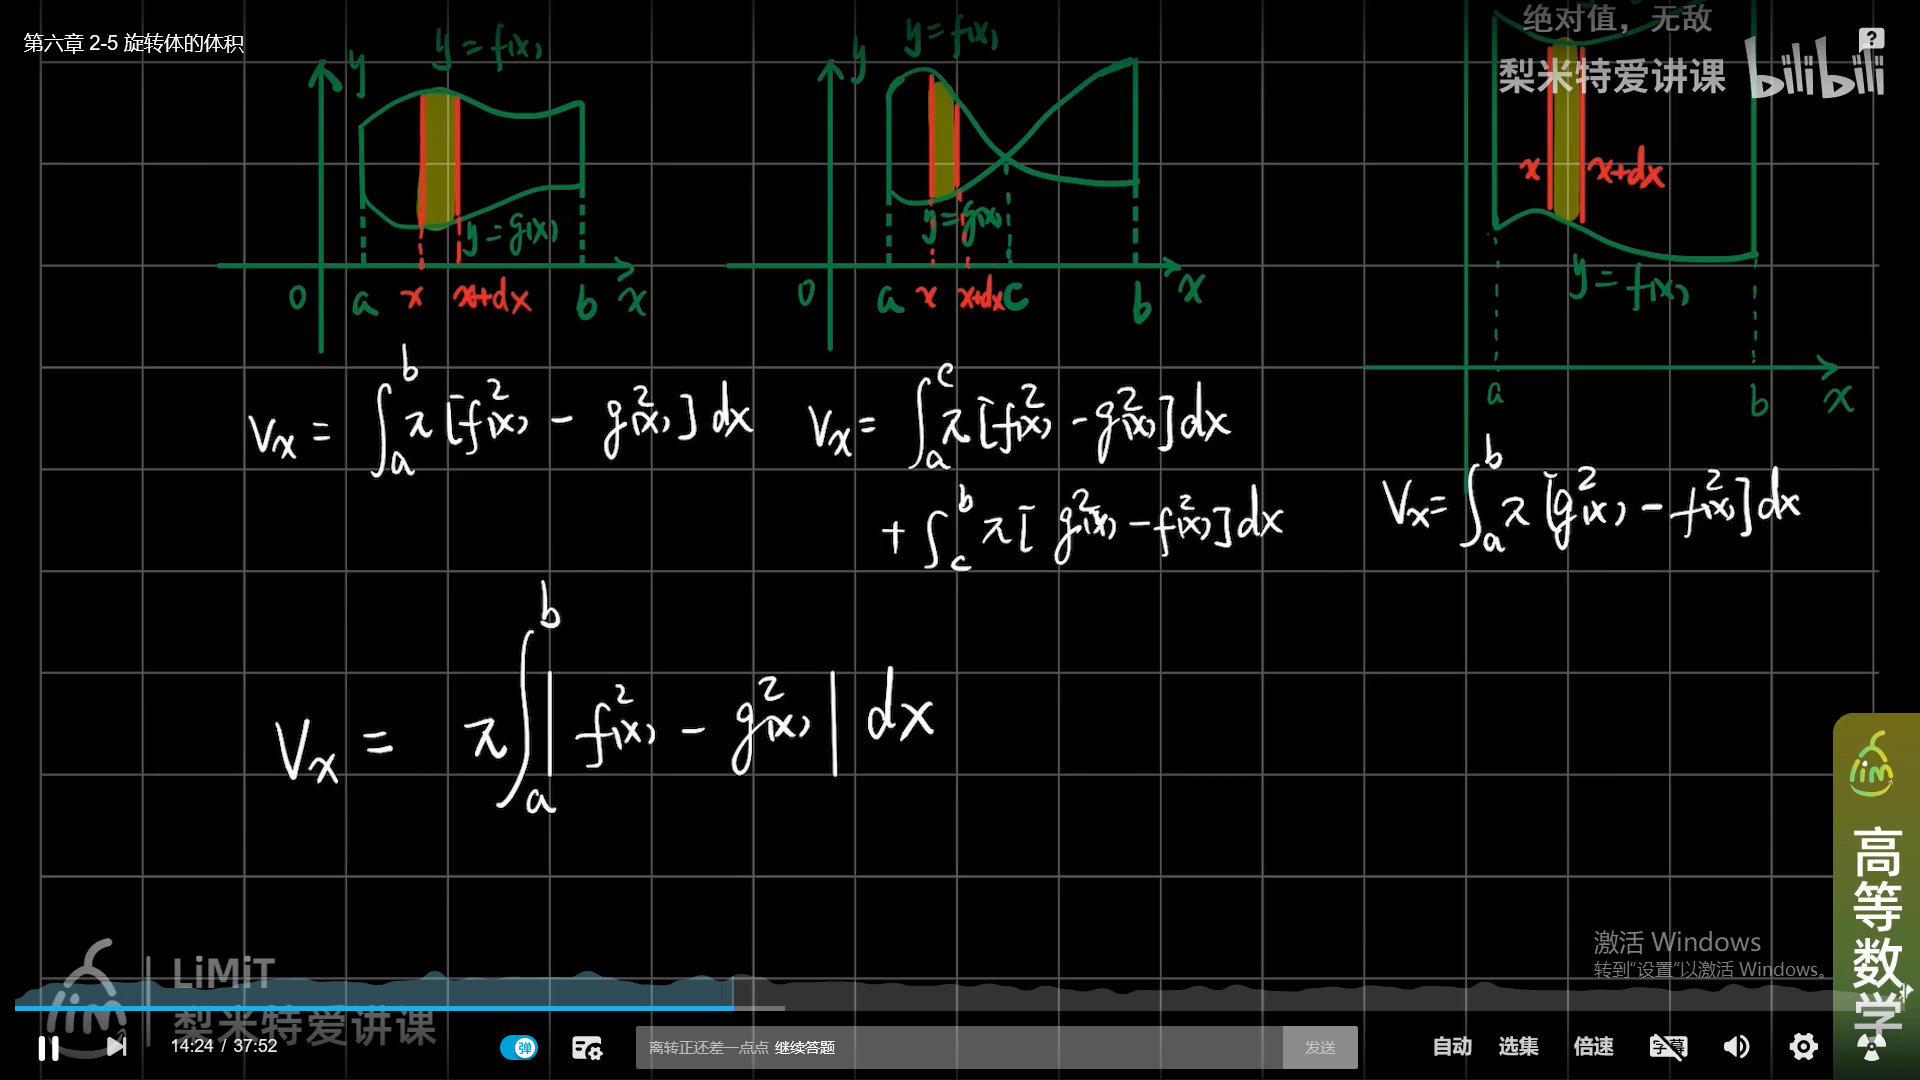Open the 倍速 playback speed menu

pyautogui.click(x=1593, y=1047)
